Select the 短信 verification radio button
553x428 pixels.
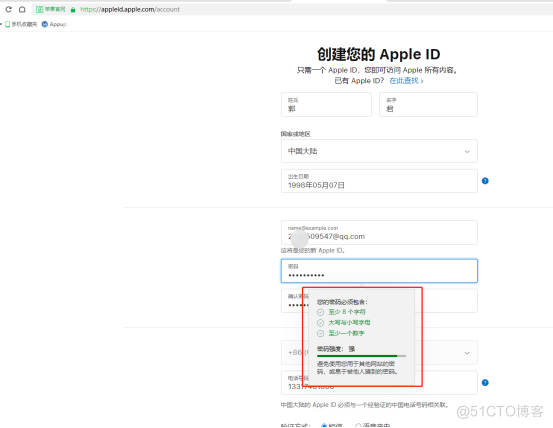click(x=324, y=426)
